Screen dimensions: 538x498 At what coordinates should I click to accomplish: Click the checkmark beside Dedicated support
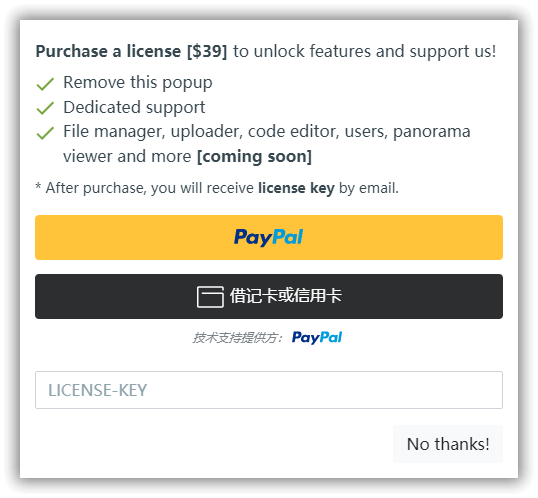point(45,108)
